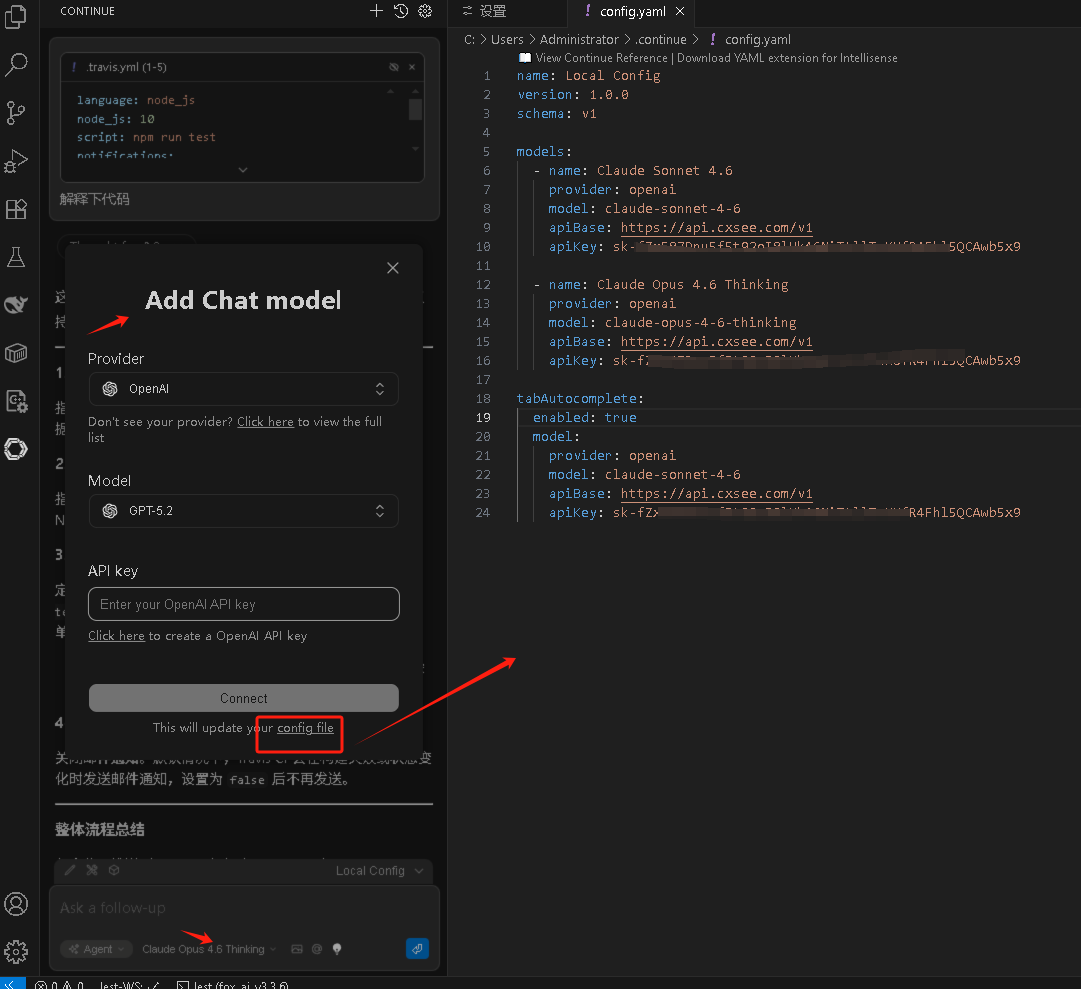Open the Extensions view
The width and height of the screenshot is (1081, 989).
click(16, 209)
